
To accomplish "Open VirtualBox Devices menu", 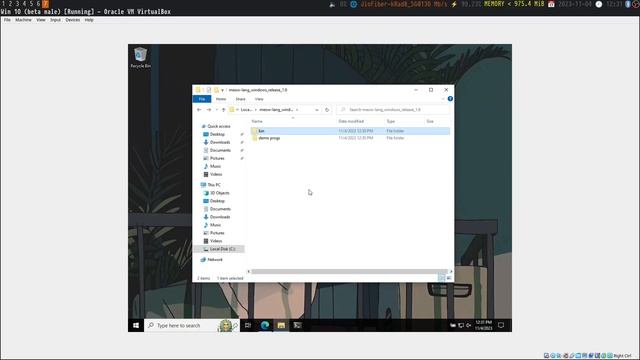I will click(73, 20).
